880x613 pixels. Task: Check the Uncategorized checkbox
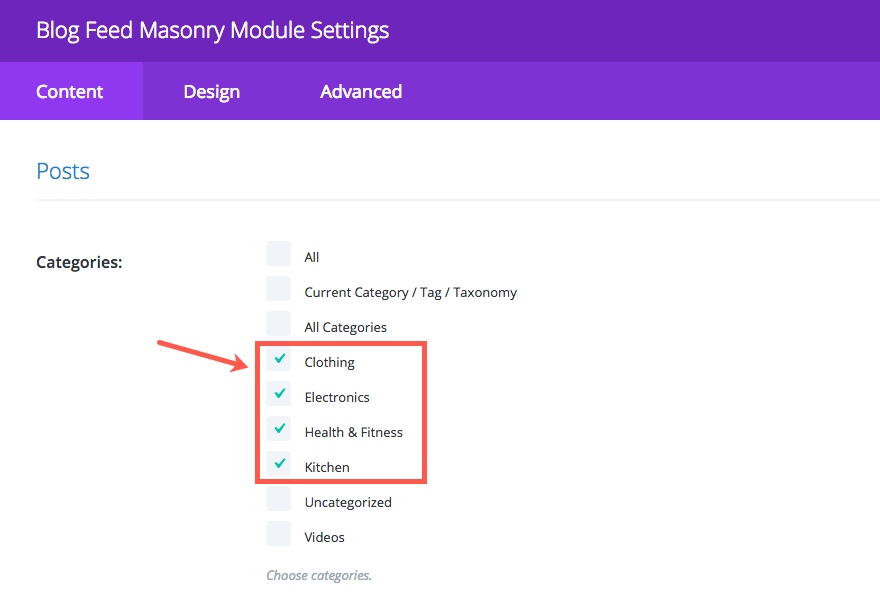[x=279, y=499]
